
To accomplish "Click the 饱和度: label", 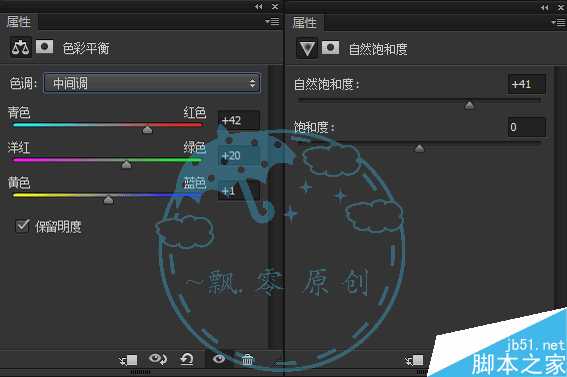I will pyautogui.click(x=314, y=127).
